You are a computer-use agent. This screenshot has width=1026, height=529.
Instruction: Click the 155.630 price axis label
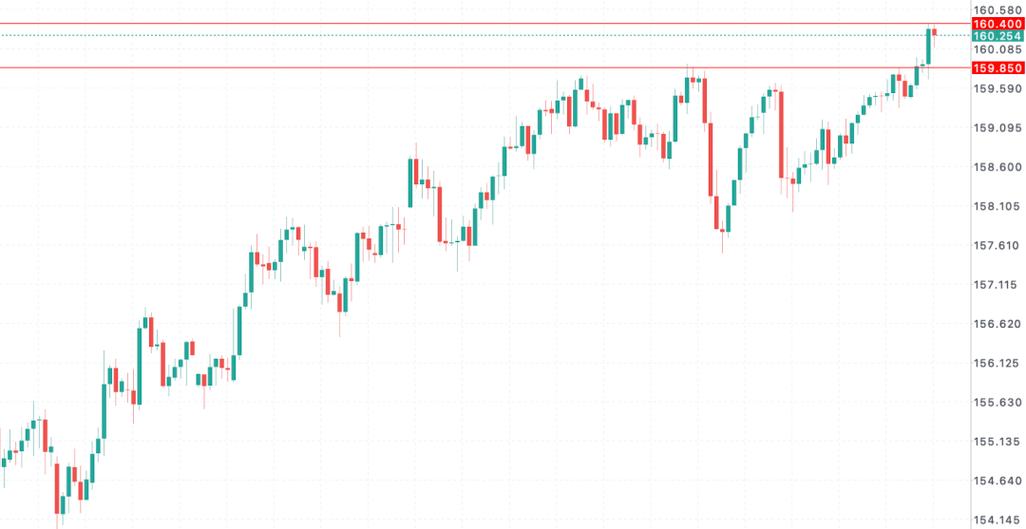click(x=997, y=403)
